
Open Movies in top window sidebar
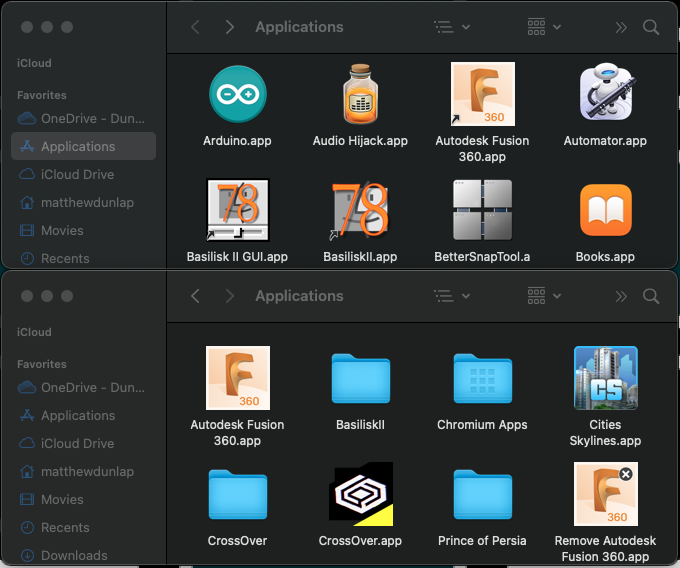[x=83, y=230]
